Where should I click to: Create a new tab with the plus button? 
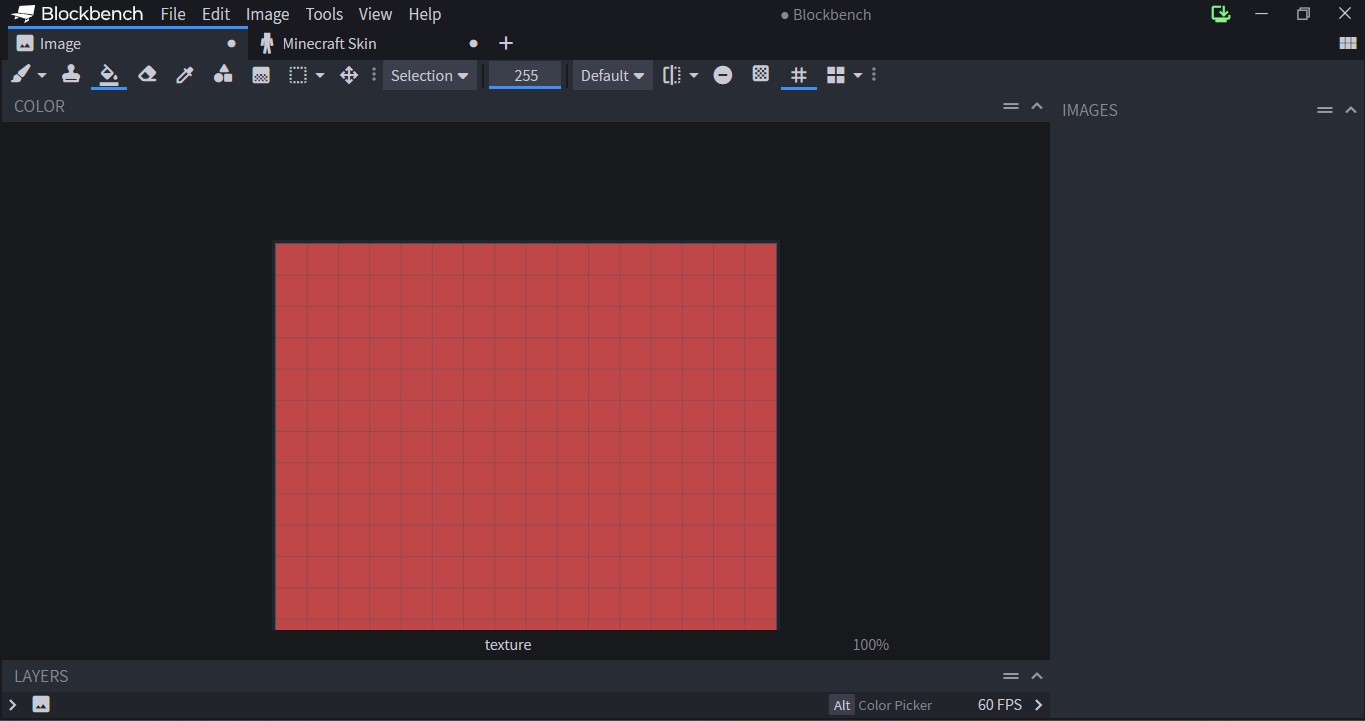click(506, 43)
